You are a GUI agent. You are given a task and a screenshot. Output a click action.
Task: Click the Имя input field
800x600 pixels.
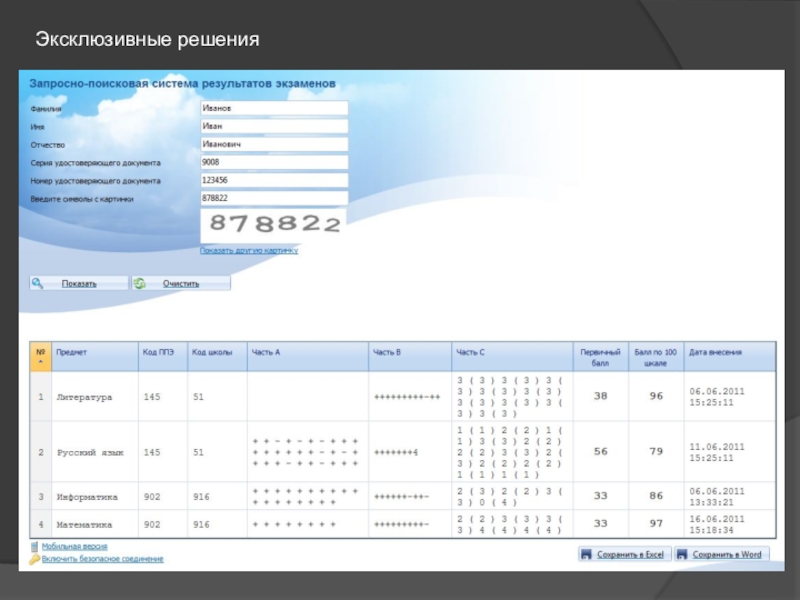274,126
